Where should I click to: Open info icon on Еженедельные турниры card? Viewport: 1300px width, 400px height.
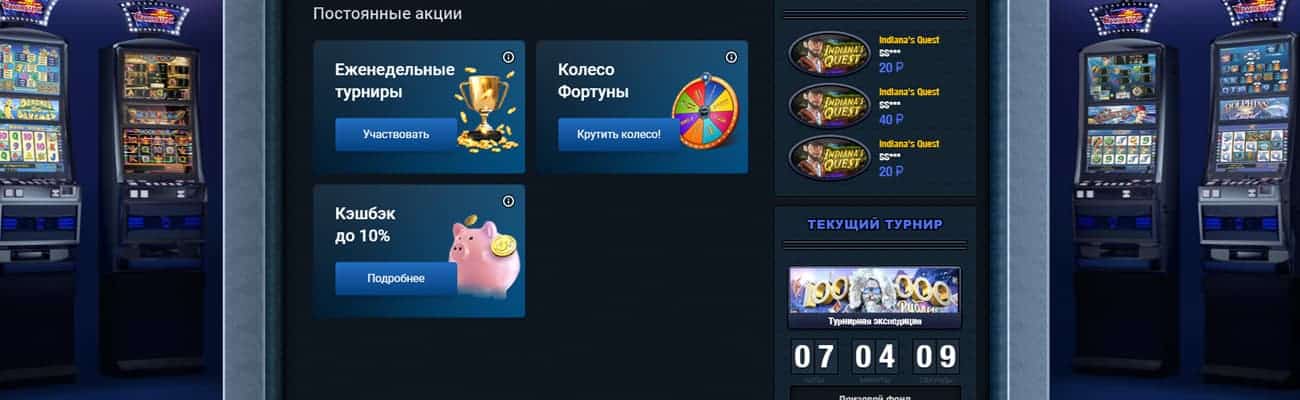coord(508,57)
